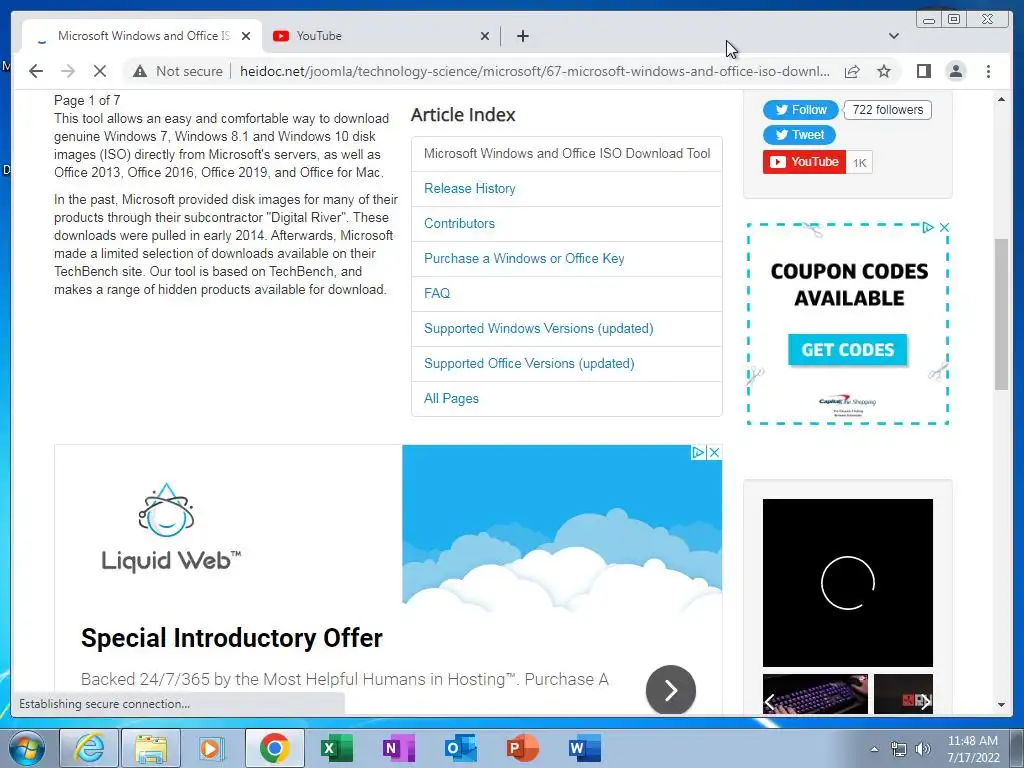
Task: Open Windows Explorer from the taskbar
Action: (x=151, y=748)
